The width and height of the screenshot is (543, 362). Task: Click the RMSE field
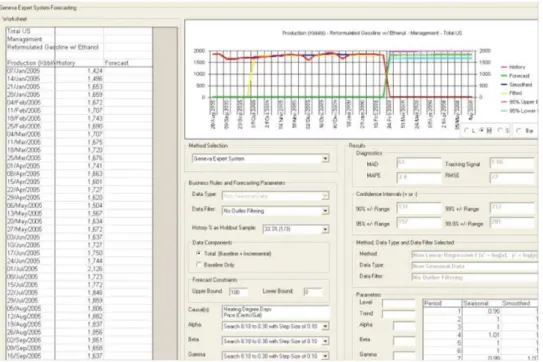pyautogui.click(x=513, y=178)
